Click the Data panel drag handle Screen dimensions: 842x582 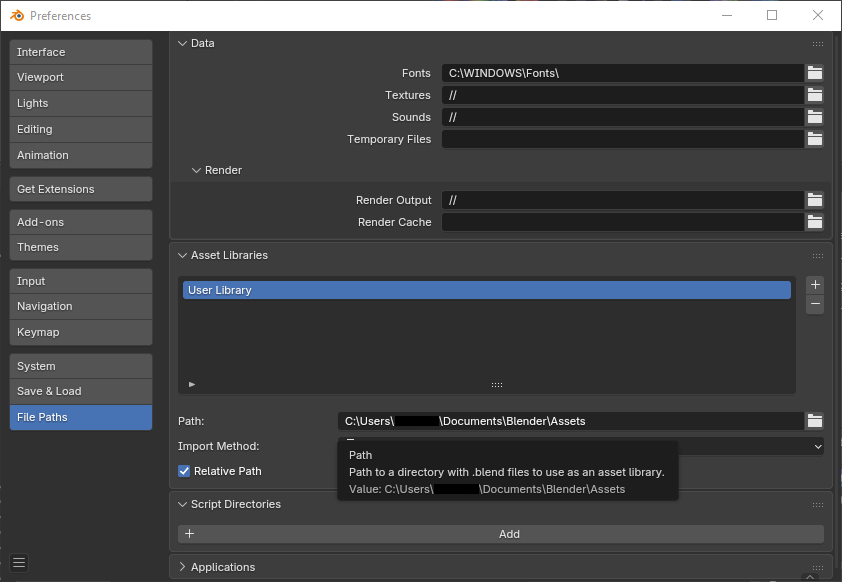coord(817,43)
